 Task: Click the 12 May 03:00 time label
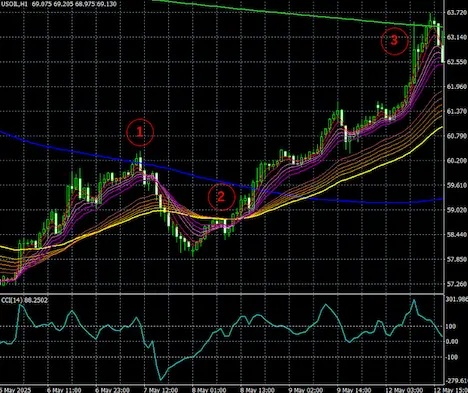(x=404, y=390)
